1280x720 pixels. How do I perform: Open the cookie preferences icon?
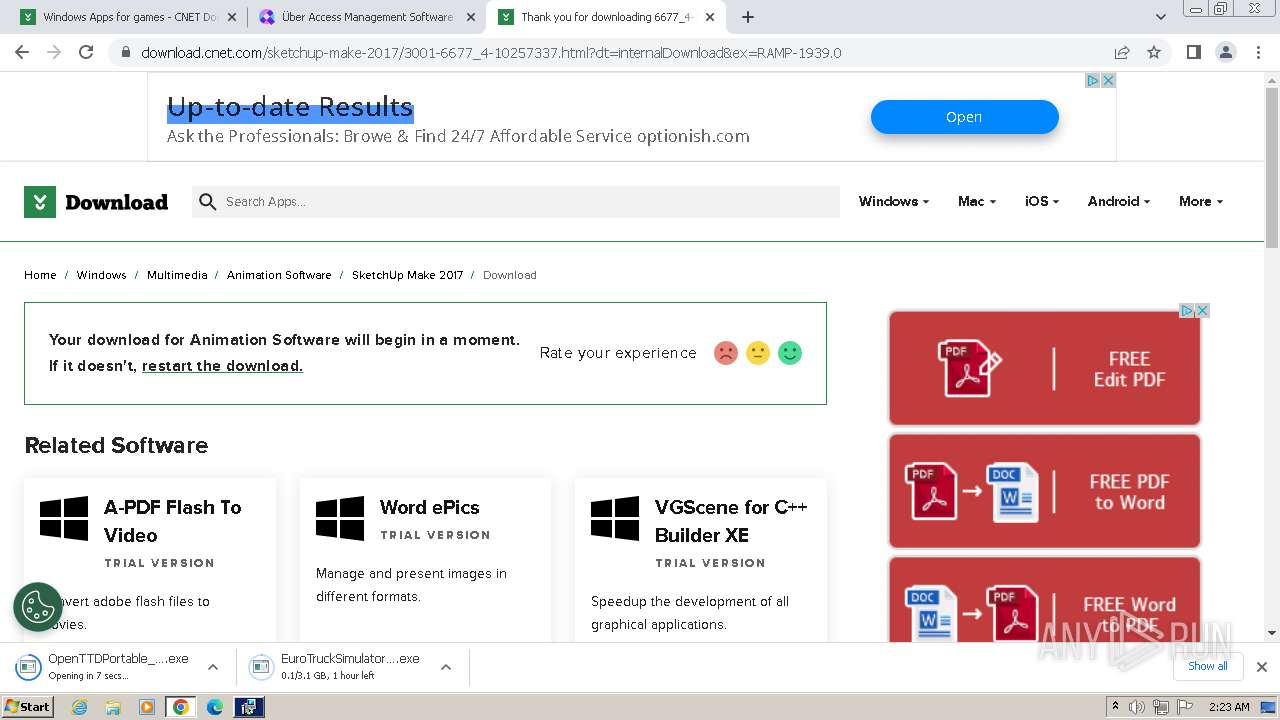click(38, 607)
